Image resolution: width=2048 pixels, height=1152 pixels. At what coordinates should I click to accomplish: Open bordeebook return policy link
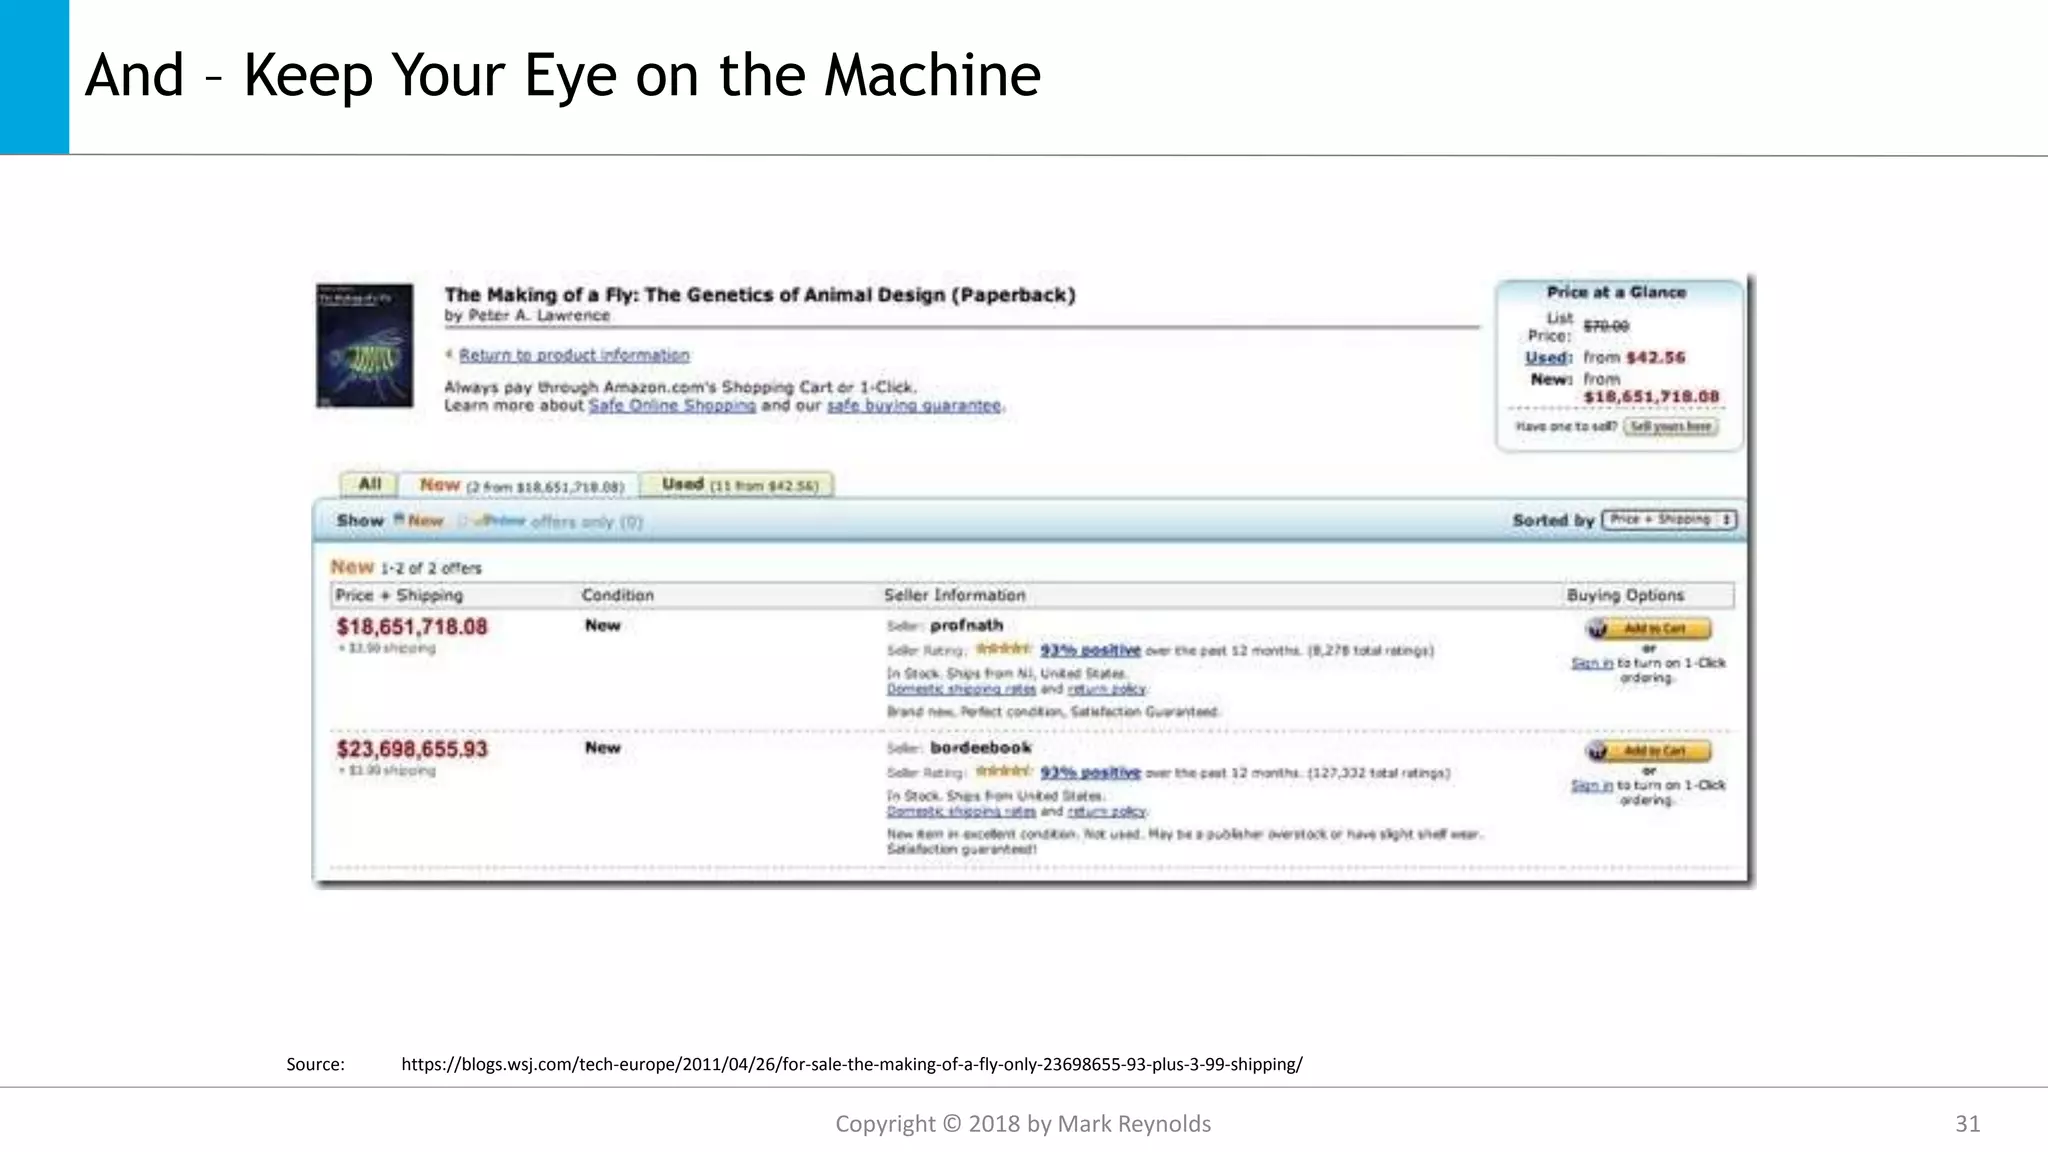click(x=1106, y=811)
